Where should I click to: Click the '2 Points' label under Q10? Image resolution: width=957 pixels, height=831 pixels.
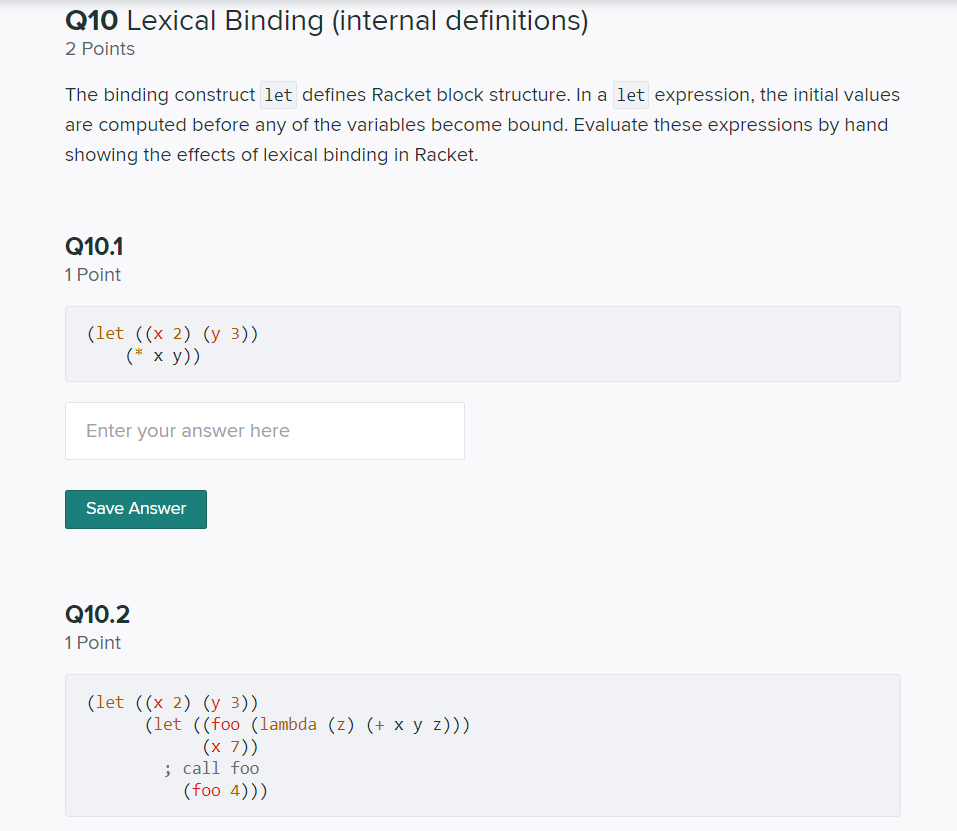[99, 48]
